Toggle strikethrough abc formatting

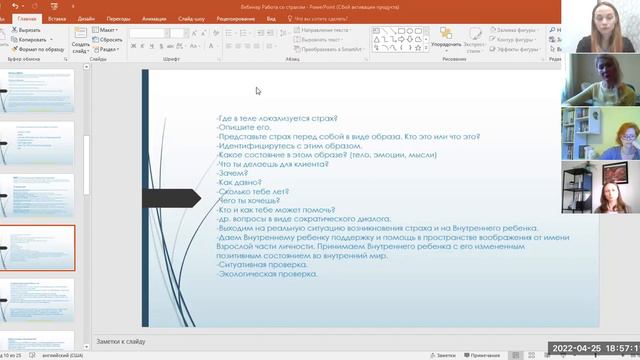click(x=170, y=46)
